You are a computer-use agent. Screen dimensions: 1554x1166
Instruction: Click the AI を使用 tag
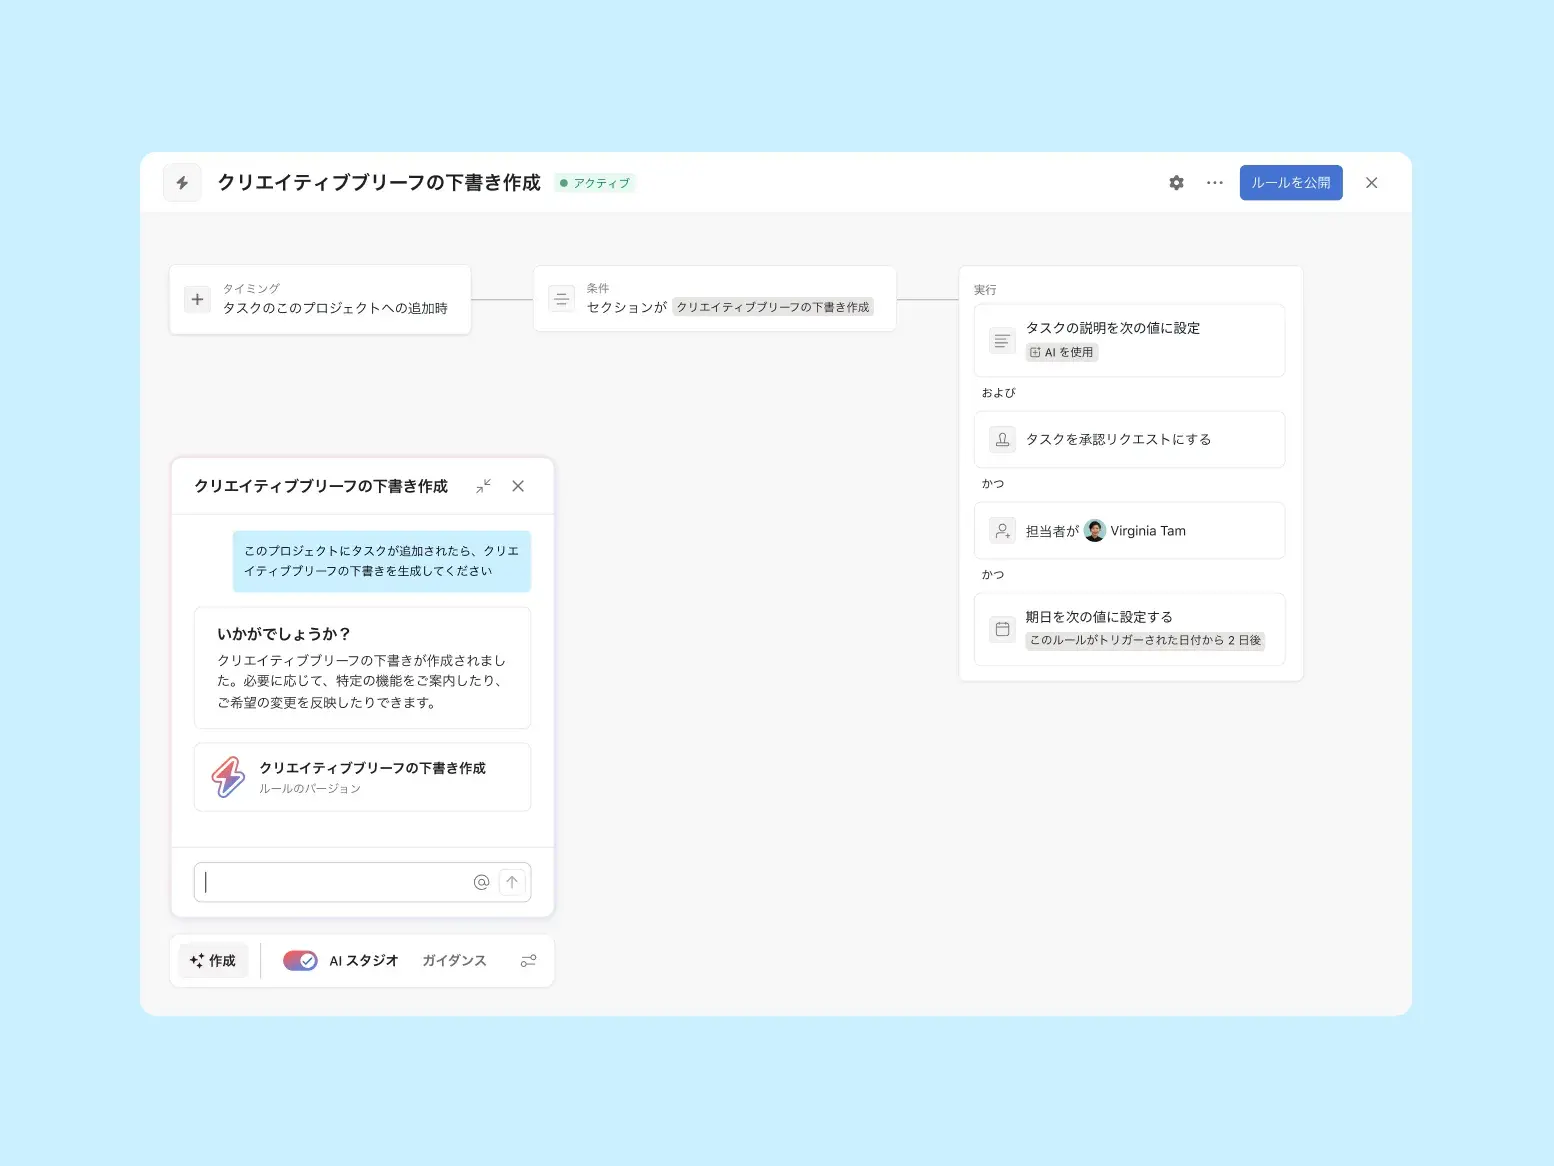(x=1062, y=352)
